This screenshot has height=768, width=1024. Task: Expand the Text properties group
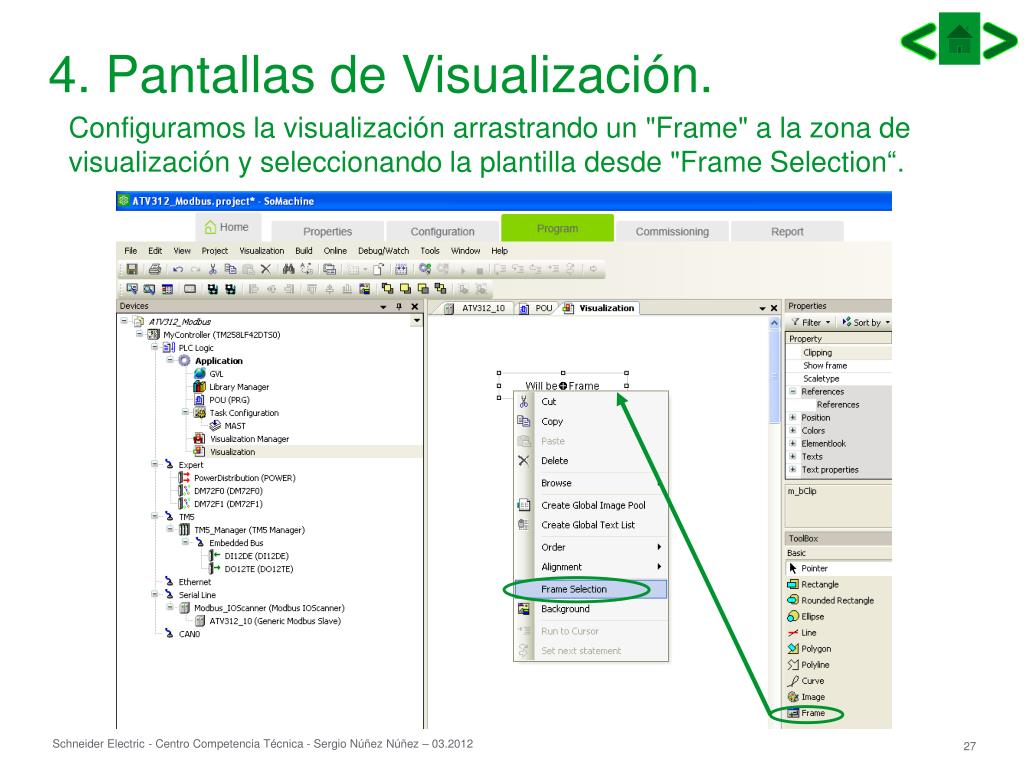click(x=793, y=470)
